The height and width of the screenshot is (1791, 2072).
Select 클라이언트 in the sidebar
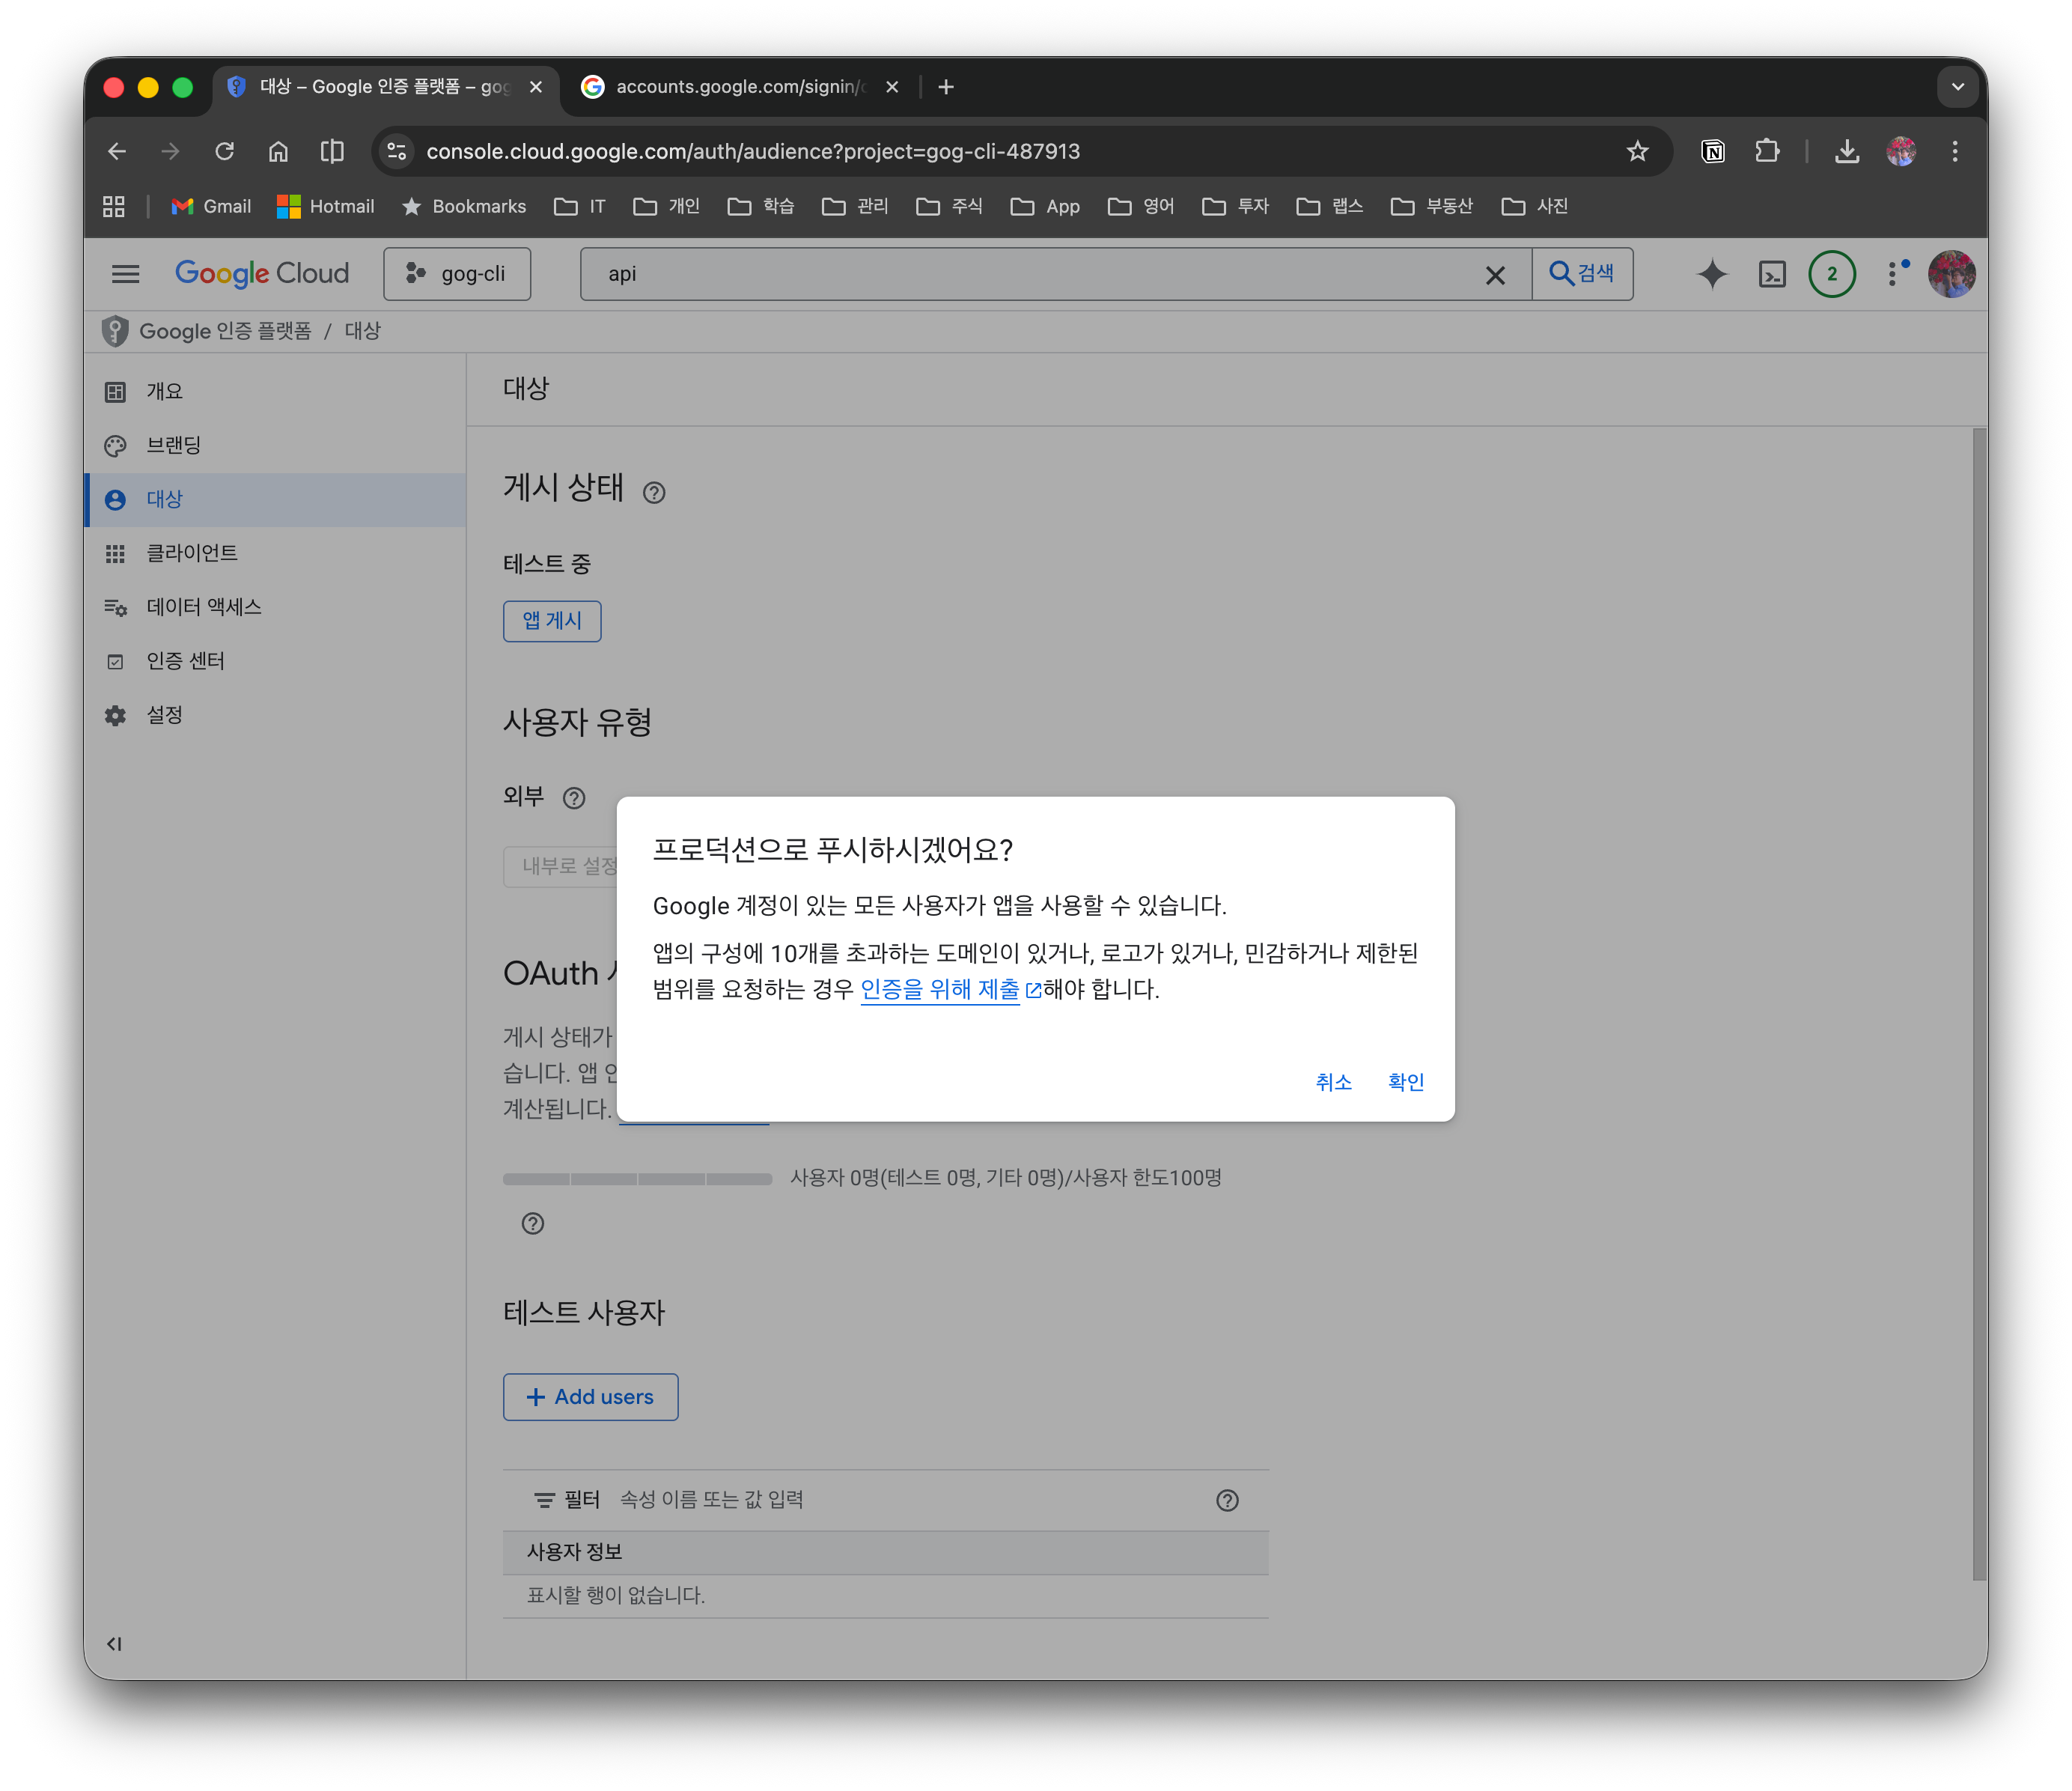tap(192, 553)
